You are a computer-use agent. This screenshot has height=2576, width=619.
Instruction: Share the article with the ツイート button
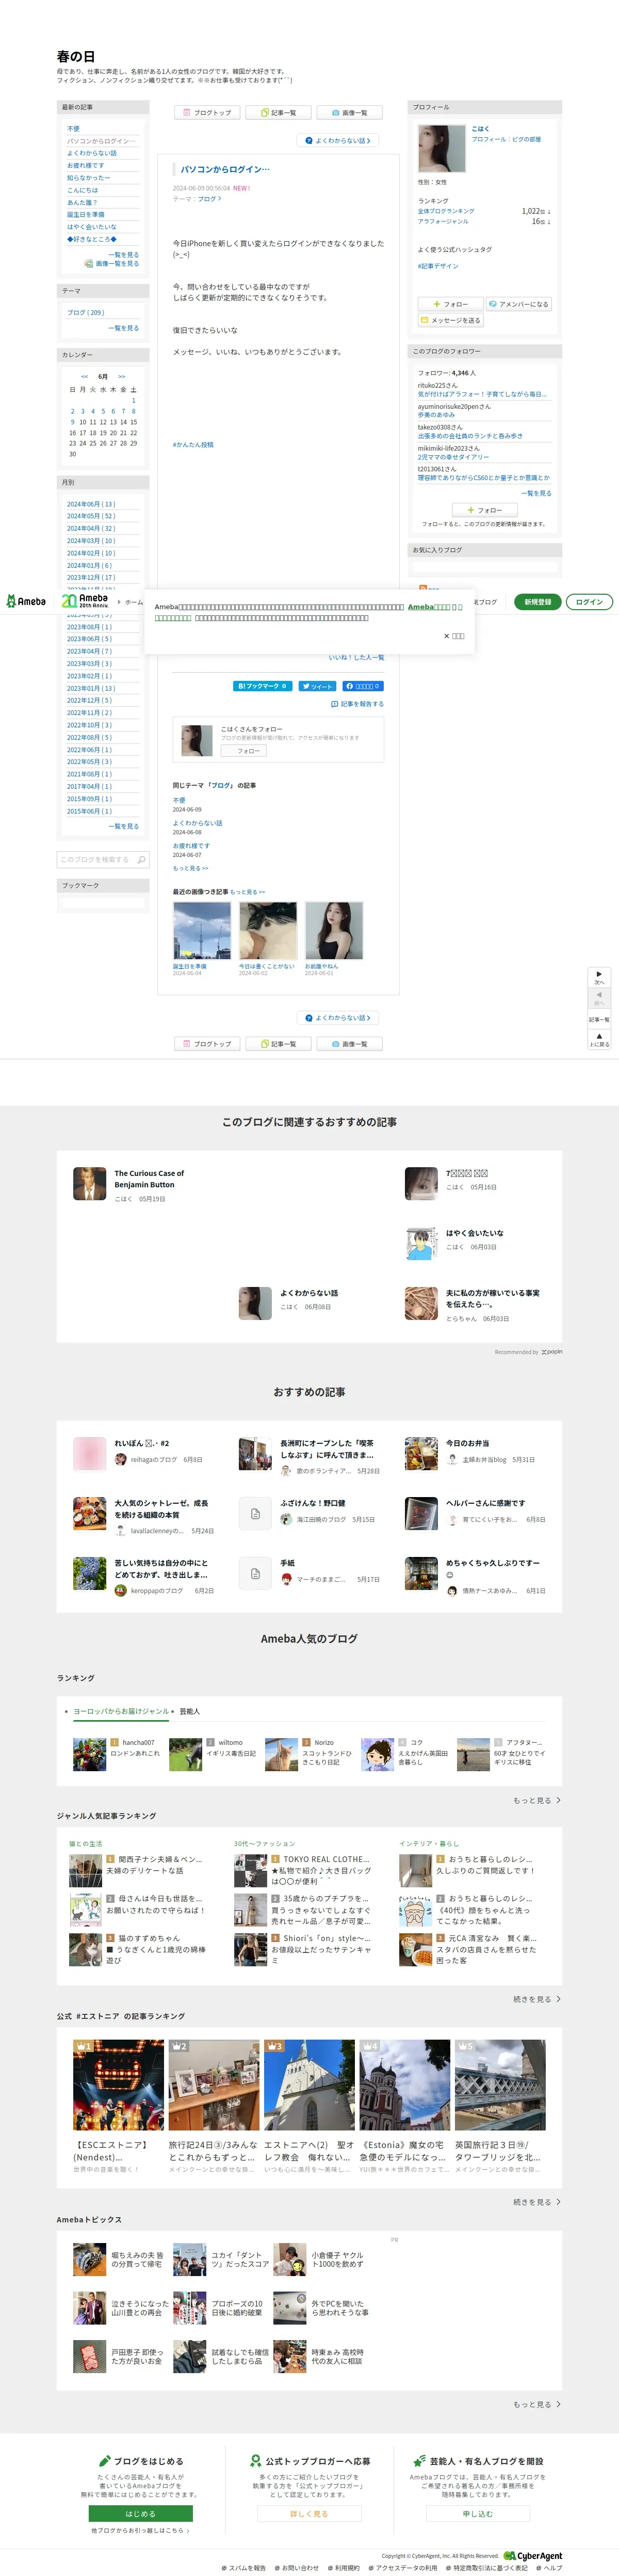(x=318, y=686)
